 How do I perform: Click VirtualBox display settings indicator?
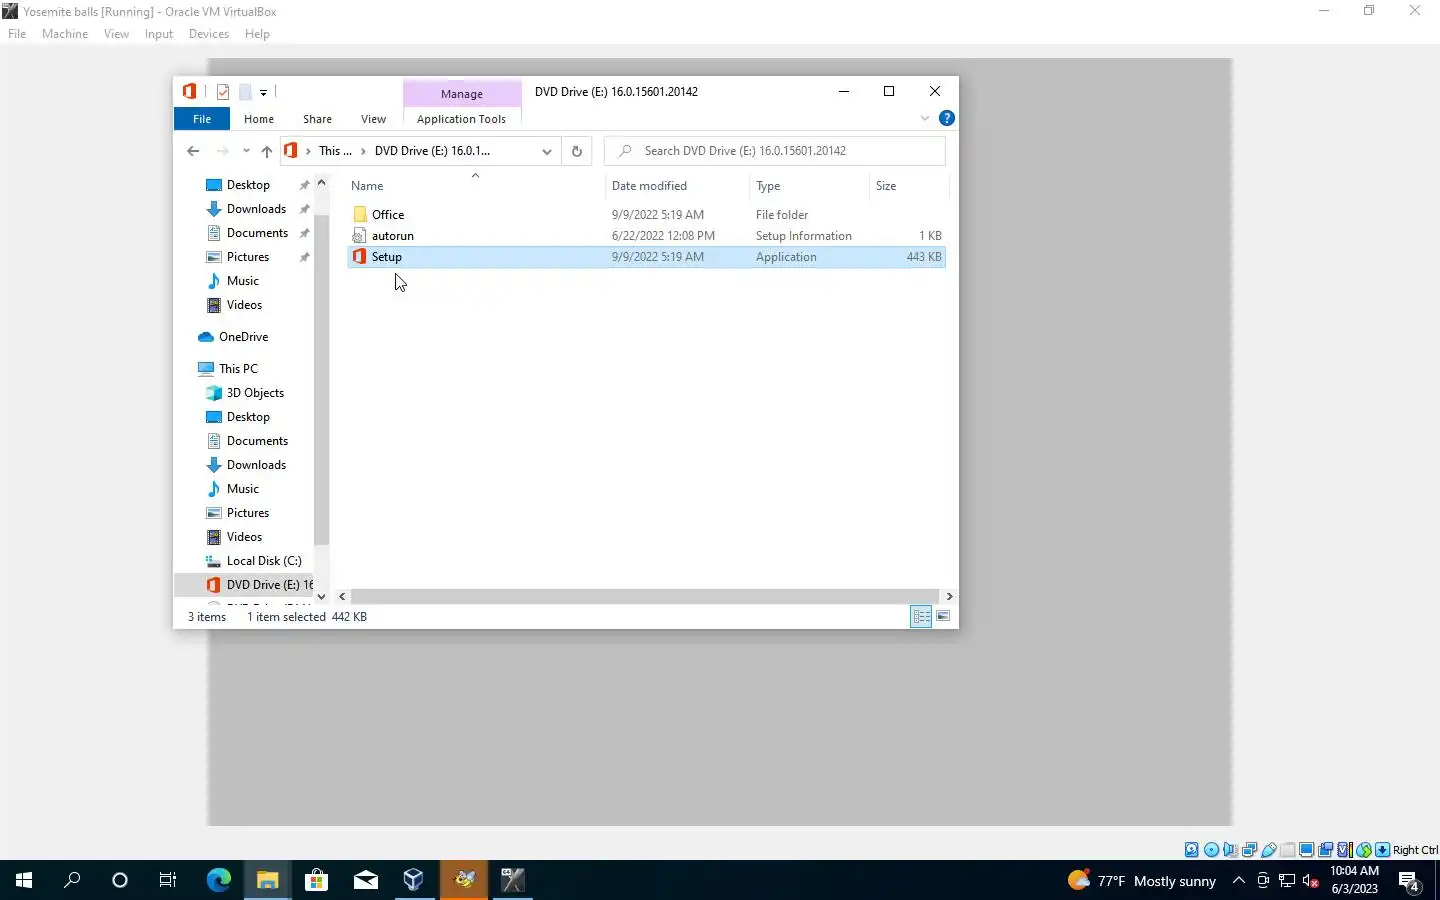click(1306, 850)
